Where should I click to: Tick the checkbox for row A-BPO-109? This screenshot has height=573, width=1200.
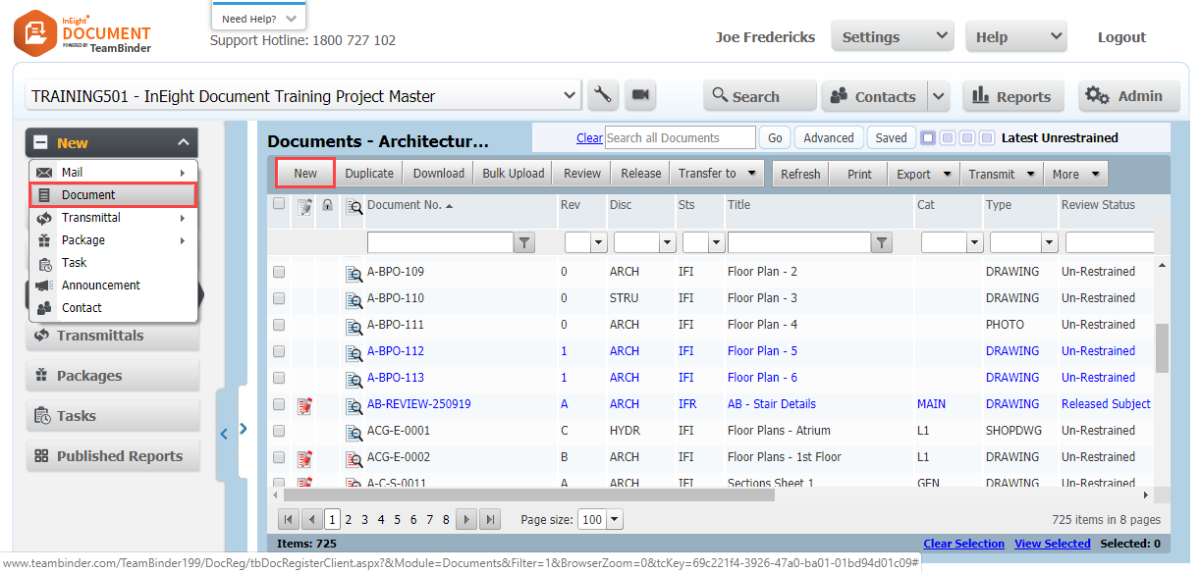pos(279,272)
